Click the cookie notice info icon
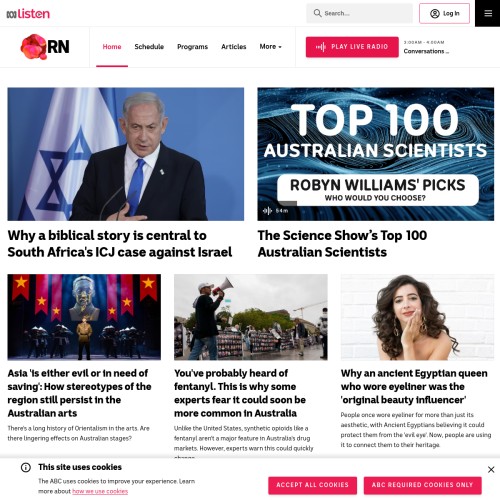Screen dimensions: 500x500 pos(26,467)
